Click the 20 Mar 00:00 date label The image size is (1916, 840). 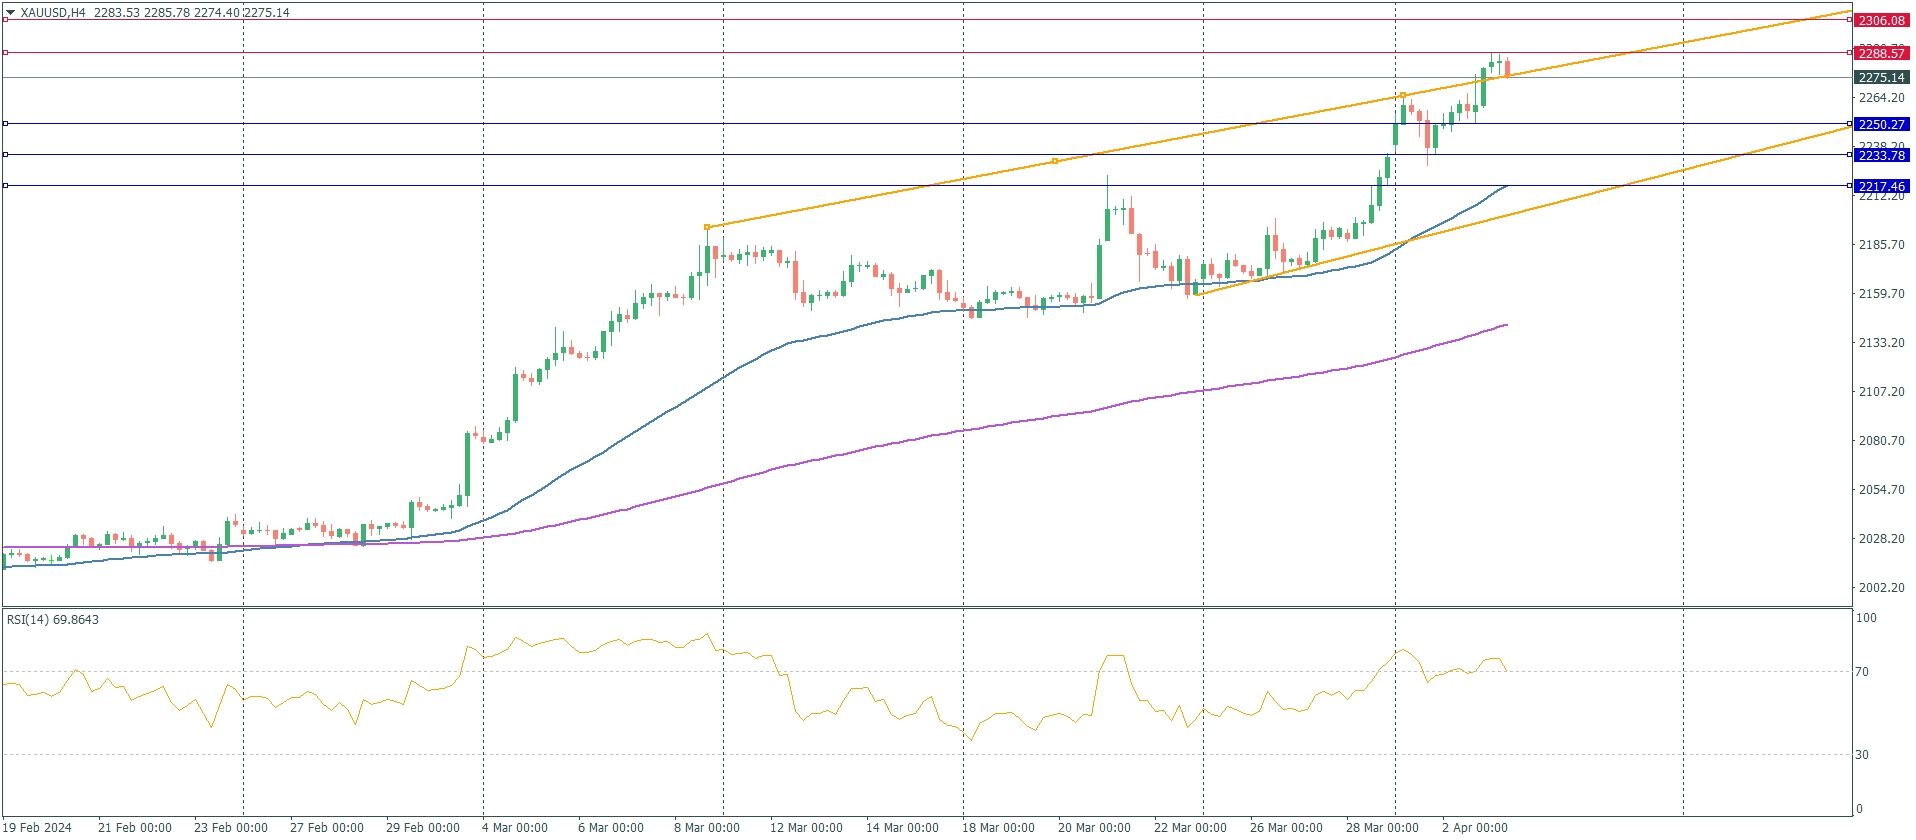click(1094, 828)
